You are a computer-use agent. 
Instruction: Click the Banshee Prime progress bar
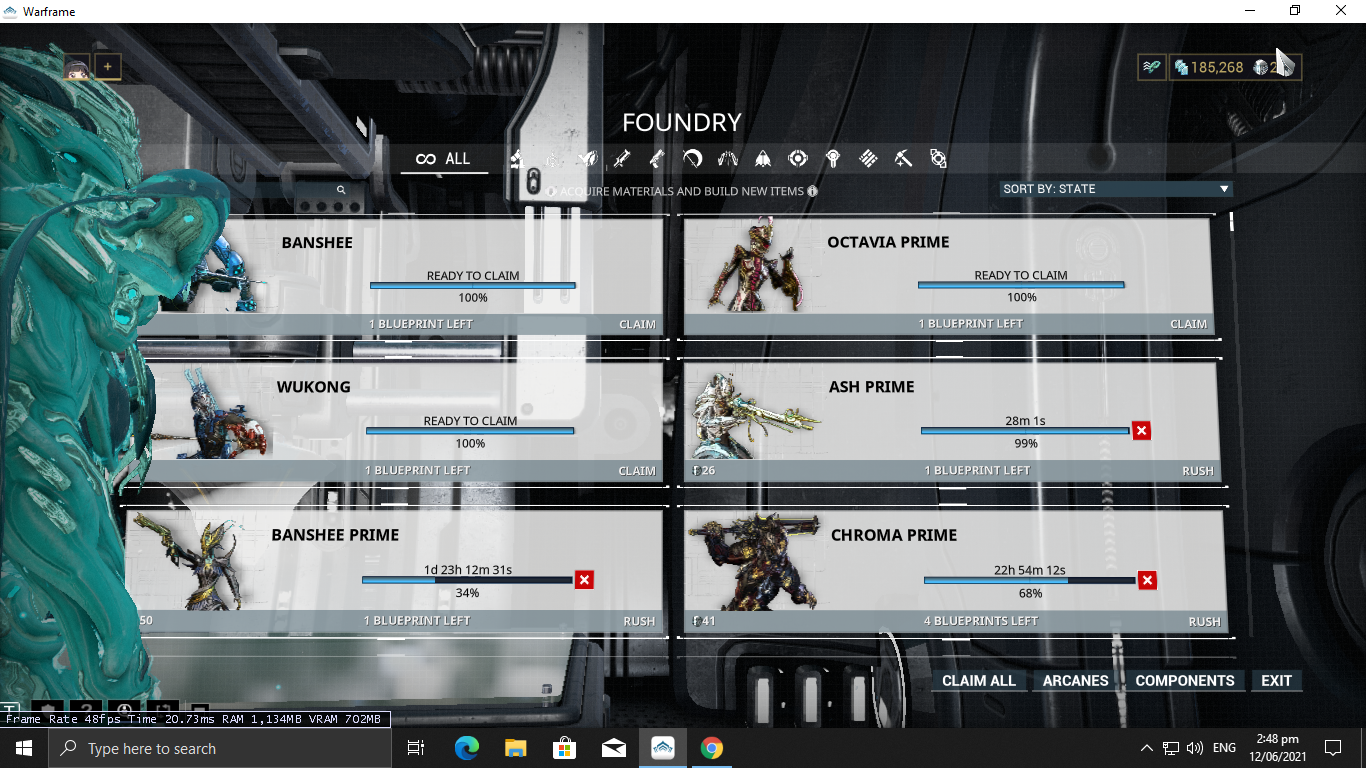[x=467, y=579]
